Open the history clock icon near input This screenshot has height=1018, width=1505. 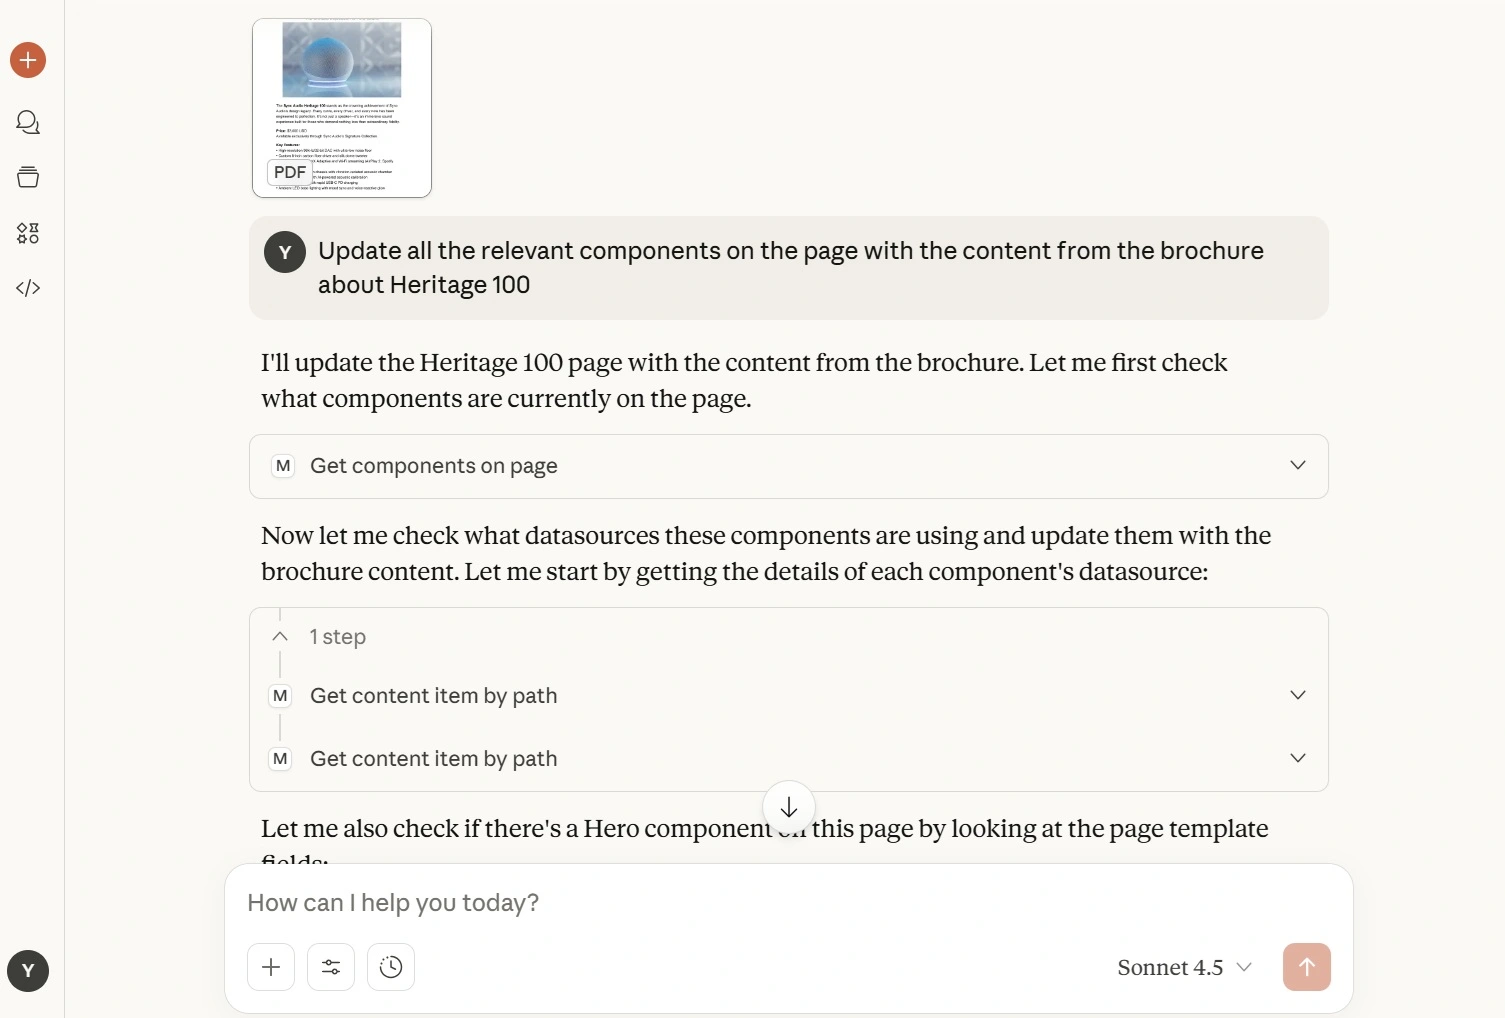click(390, 967)
